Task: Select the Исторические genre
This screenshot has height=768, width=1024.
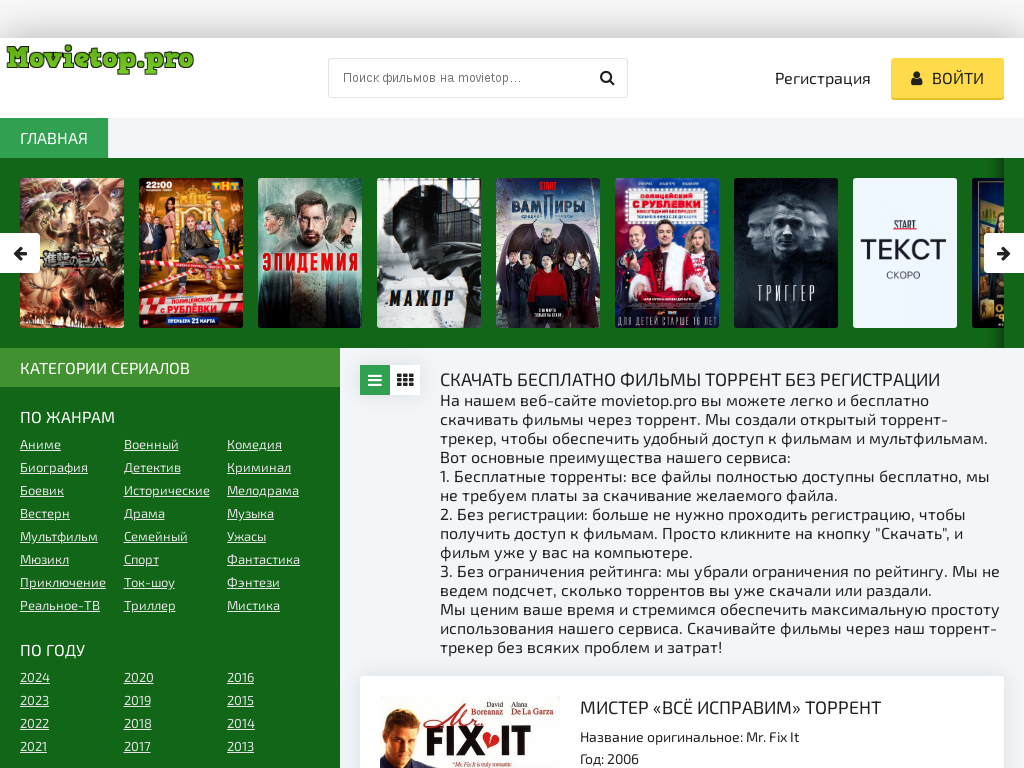Action: 167,490
